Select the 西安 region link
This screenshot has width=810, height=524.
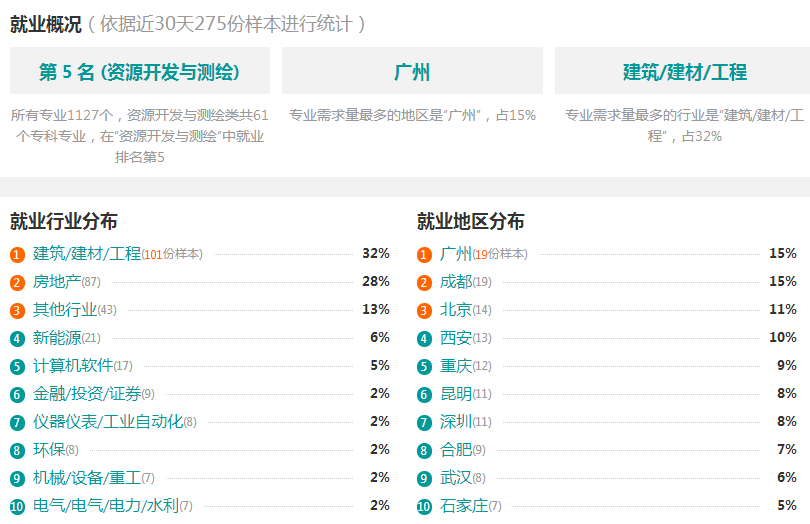pos(456,337)
